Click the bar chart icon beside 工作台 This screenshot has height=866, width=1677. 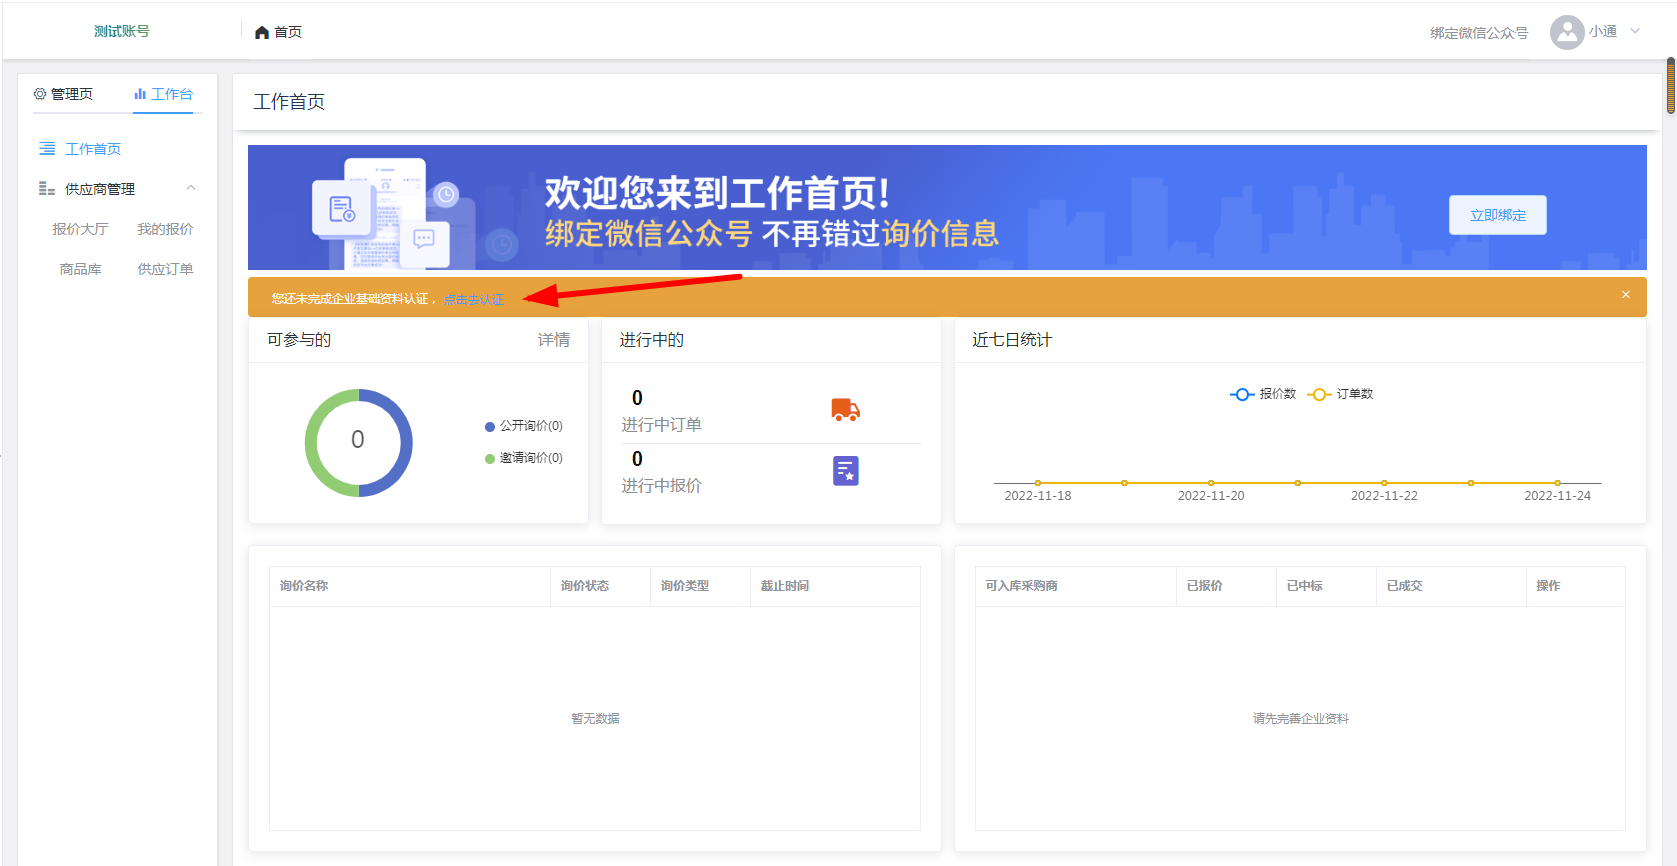pos(140,94)
